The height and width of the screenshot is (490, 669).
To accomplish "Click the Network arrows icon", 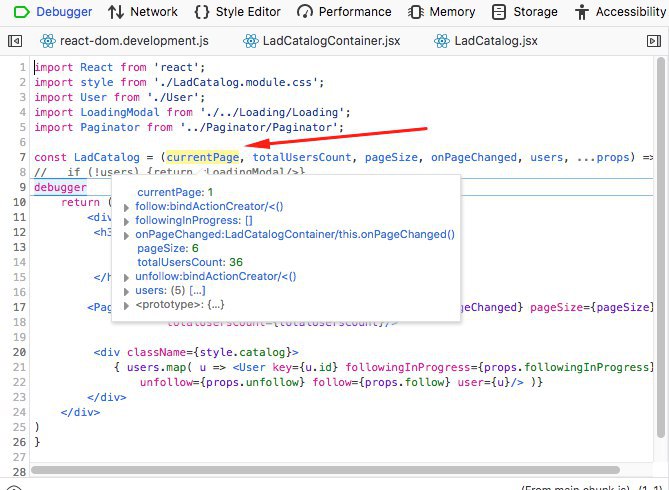I will tap(116, 12).
